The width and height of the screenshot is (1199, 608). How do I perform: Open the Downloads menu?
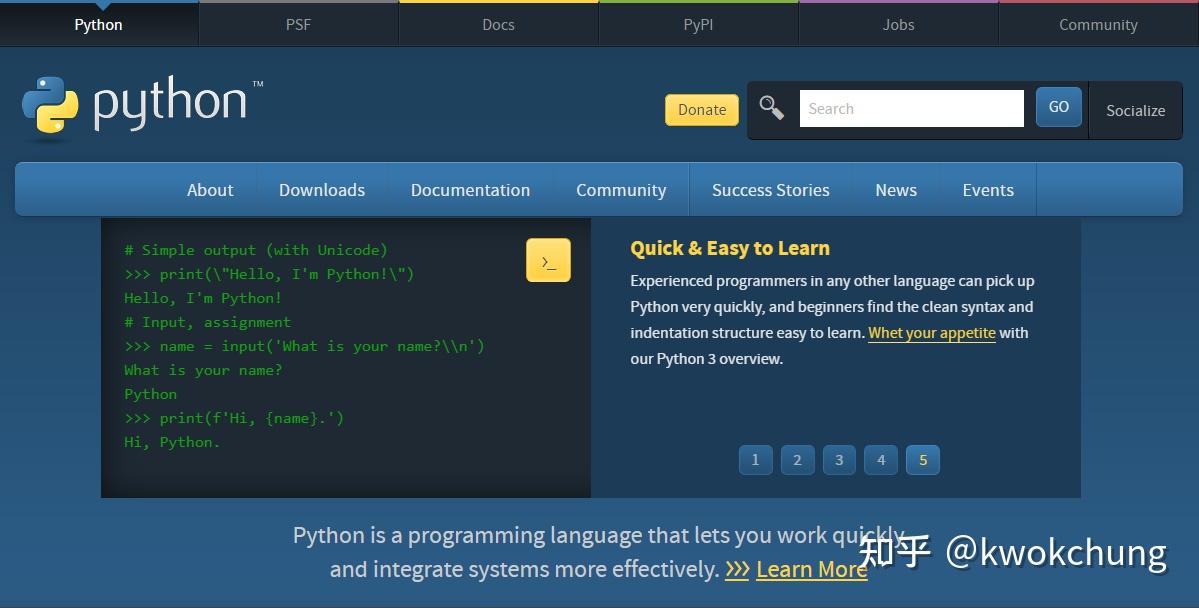(x=321, y=189)
